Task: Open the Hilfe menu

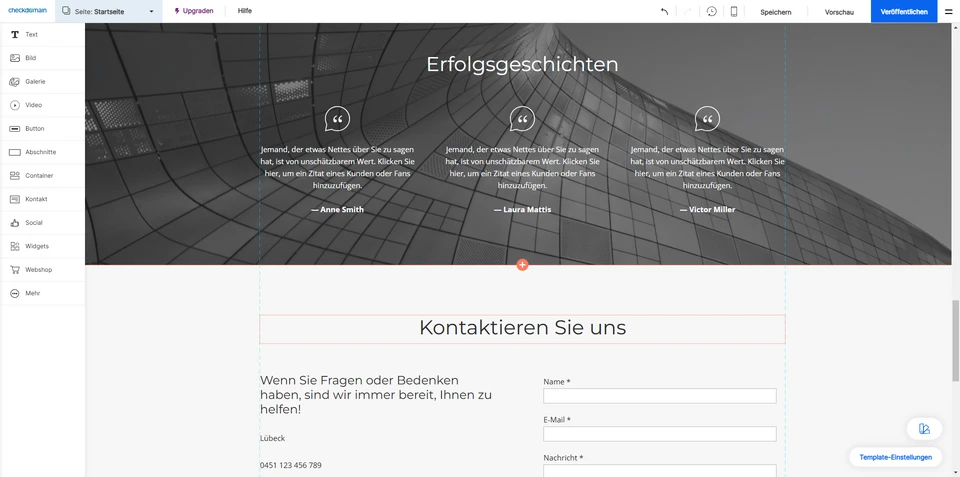Action: tap(245, 11)
